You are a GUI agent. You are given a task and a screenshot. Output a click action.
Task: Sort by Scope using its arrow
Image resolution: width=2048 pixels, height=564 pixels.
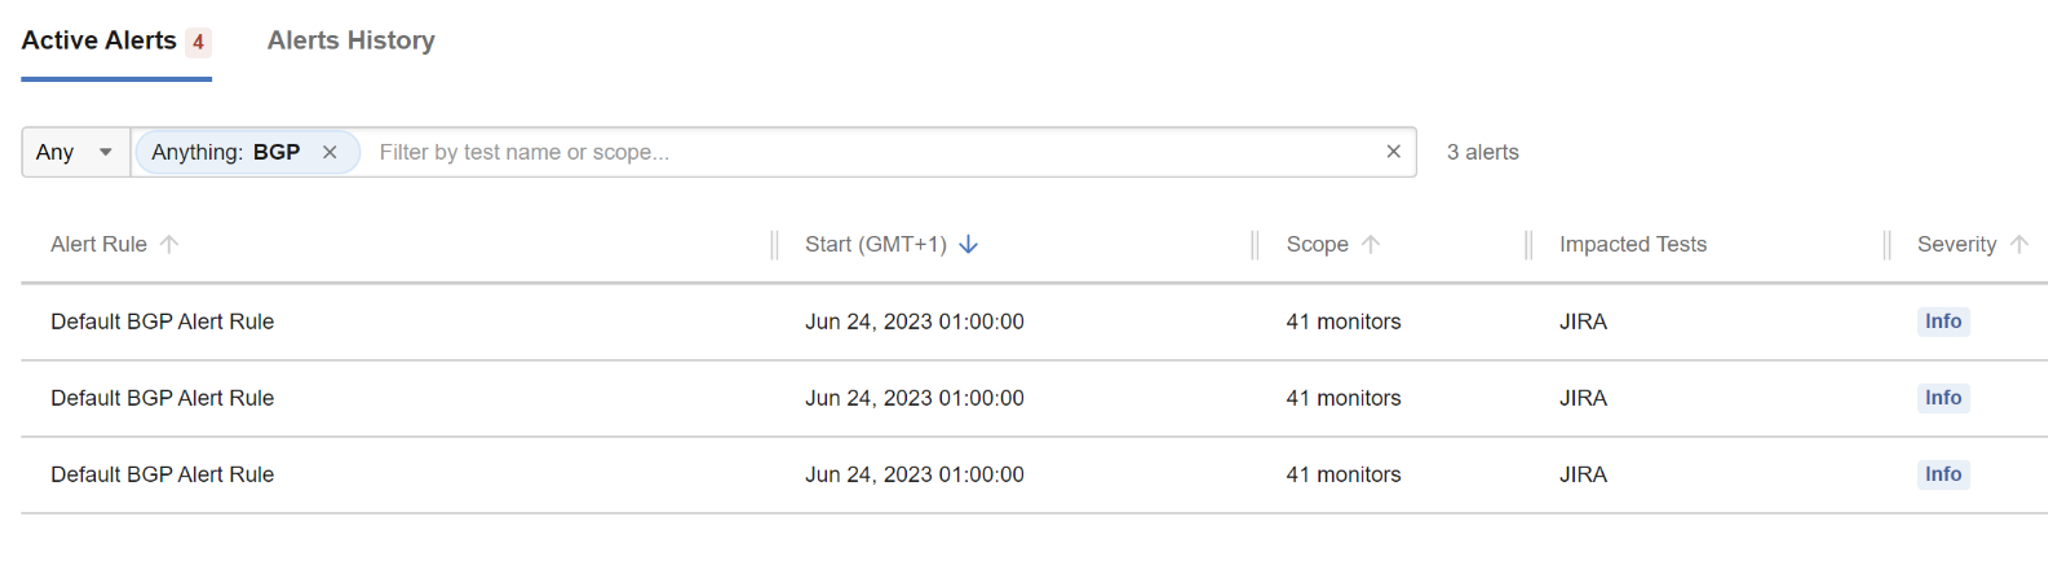pos(1370,244)
